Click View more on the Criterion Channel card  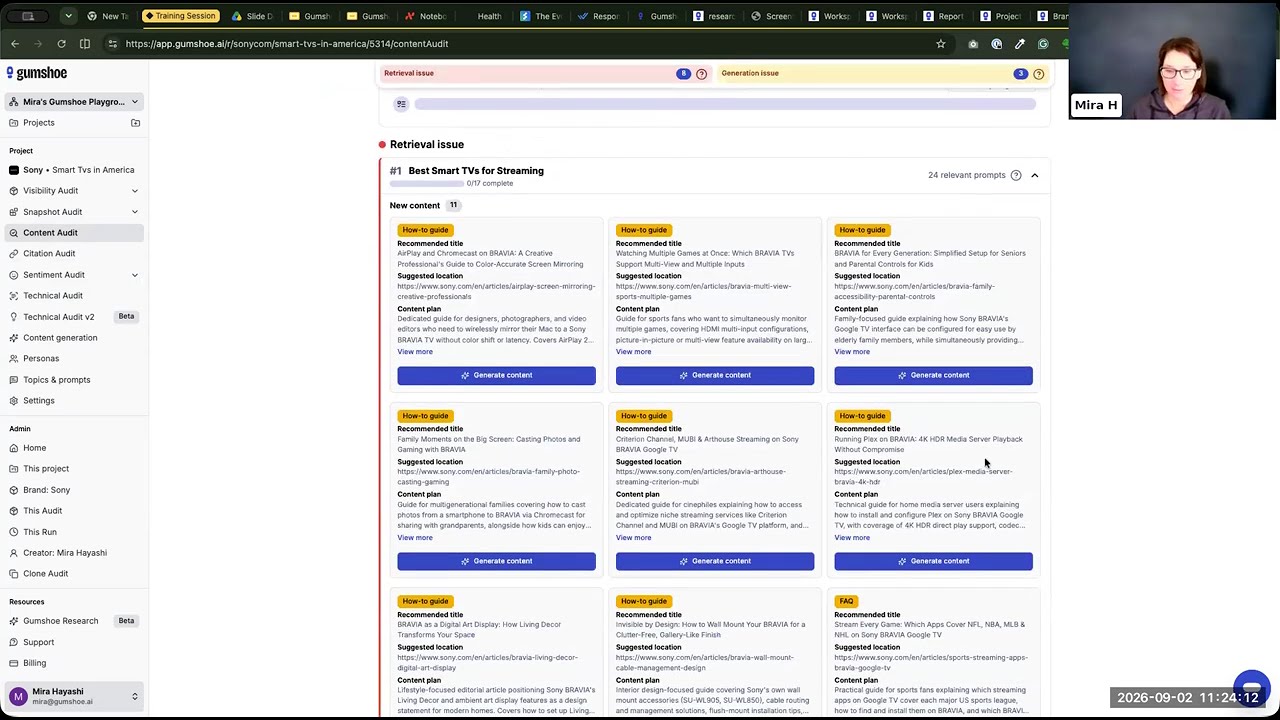[x=633, y=538]
